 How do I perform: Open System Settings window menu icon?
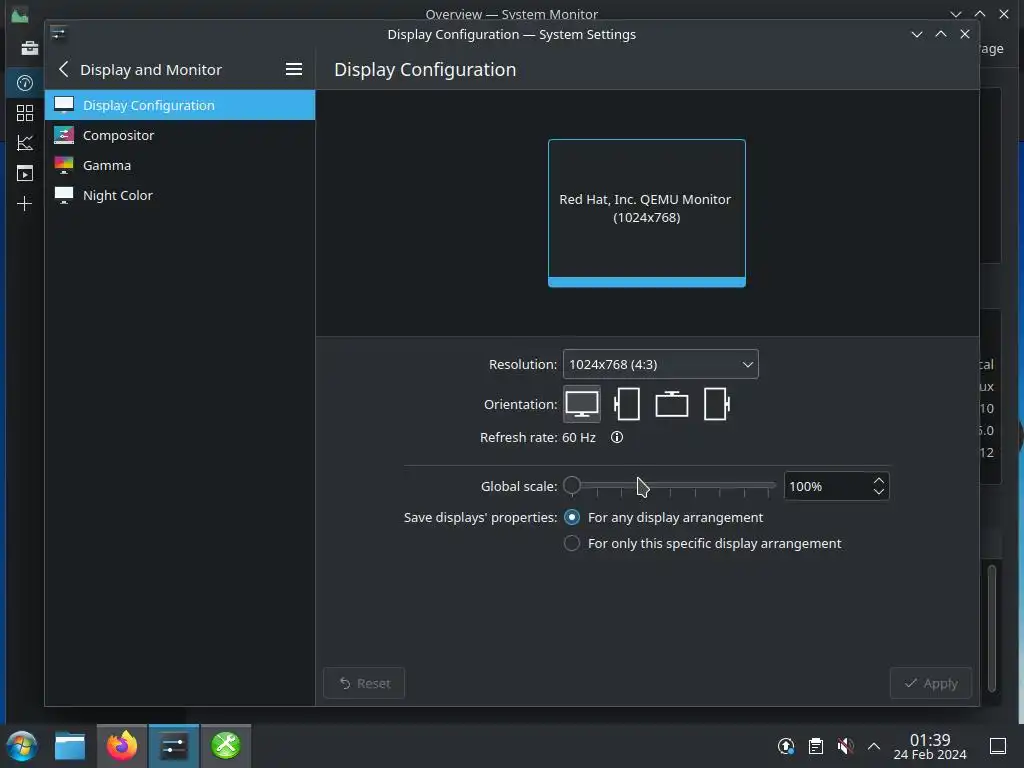[x=58, y=32]
